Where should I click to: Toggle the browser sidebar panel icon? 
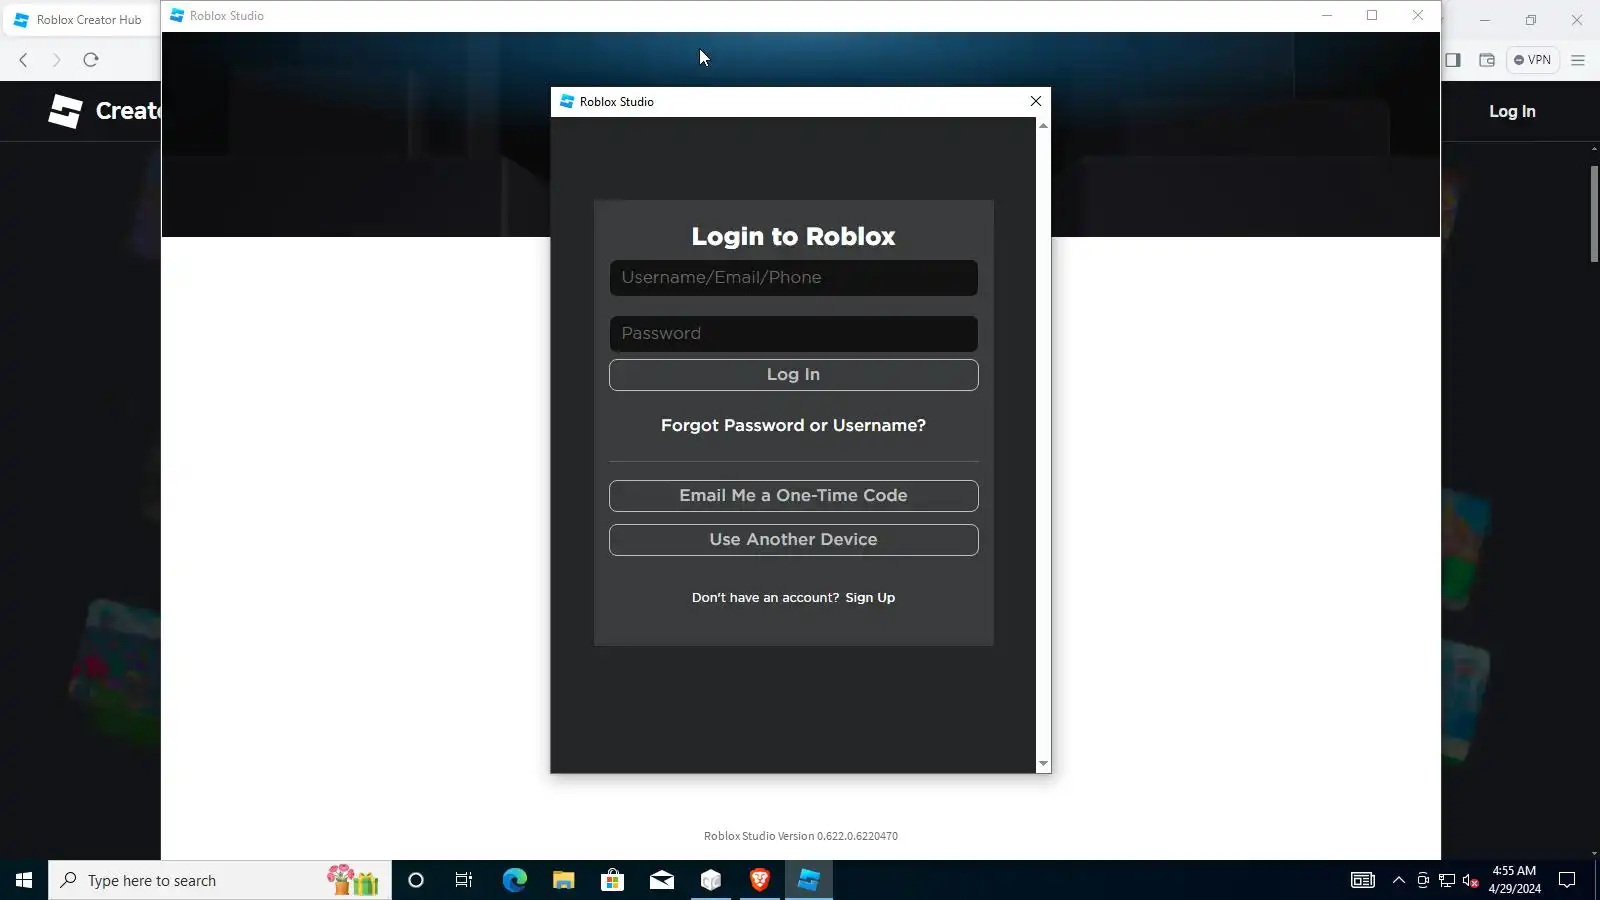[1453, 60]
